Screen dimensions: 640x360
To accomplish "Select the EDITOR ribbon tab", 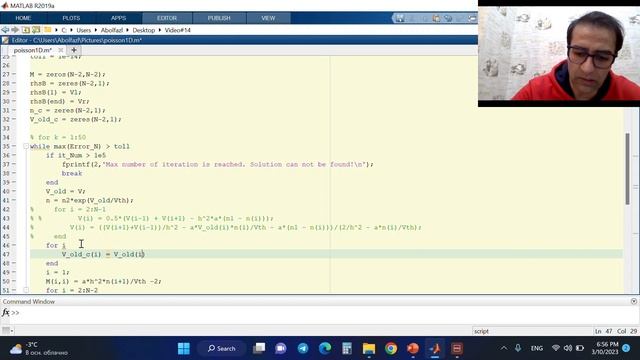I will (167, 18).
